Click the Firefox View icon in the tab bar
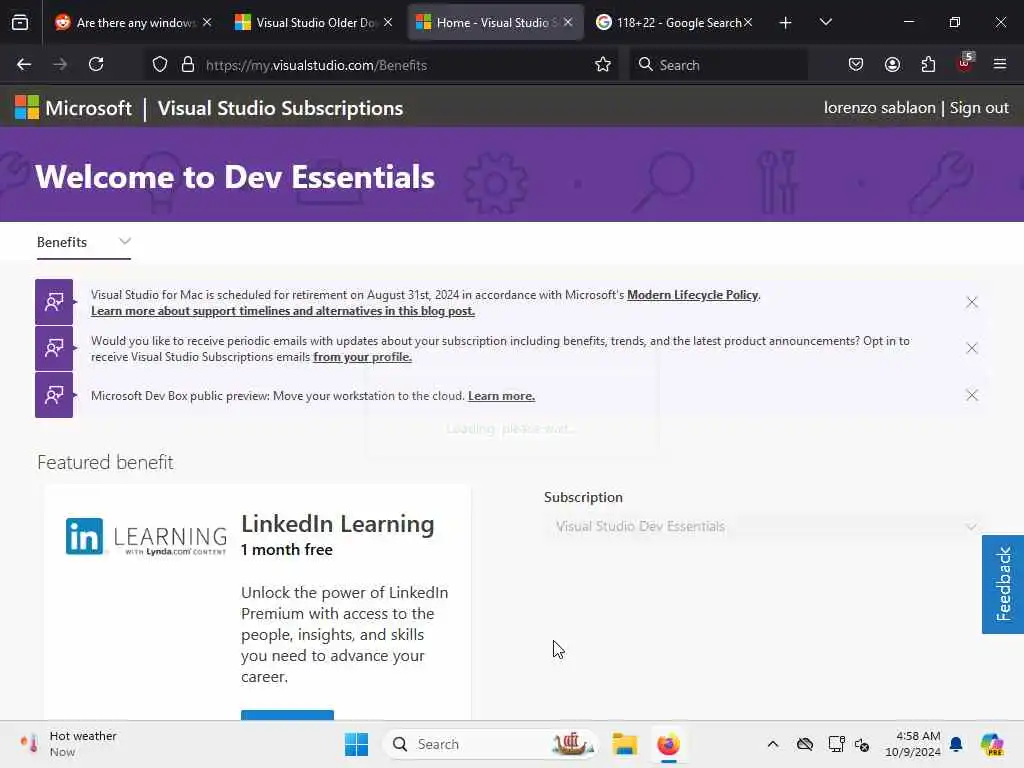1024x768 pixels. coord(20,22)
